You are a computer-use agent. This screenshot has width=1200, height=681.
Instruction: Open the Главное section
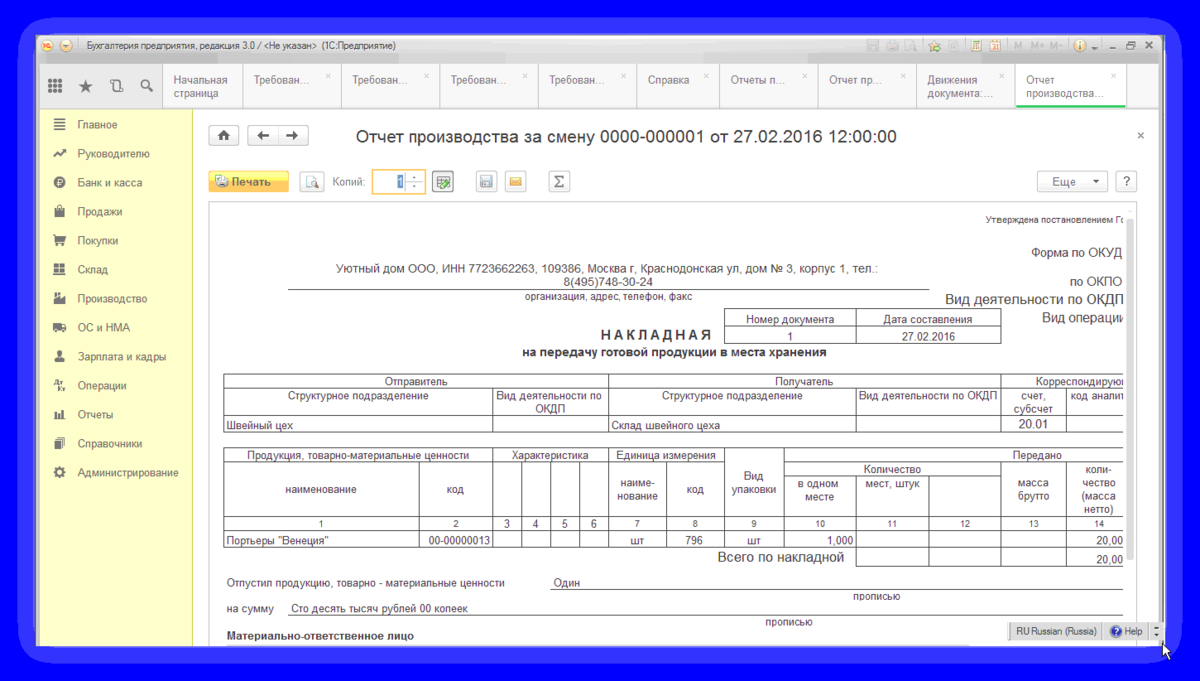click(x=97, y=125)
